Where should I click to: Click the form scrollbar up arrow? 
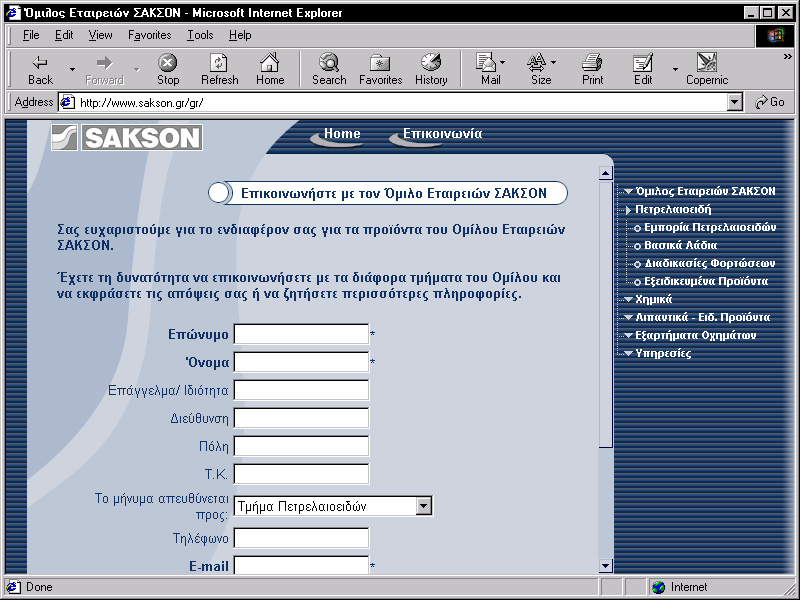coord(606,173)
